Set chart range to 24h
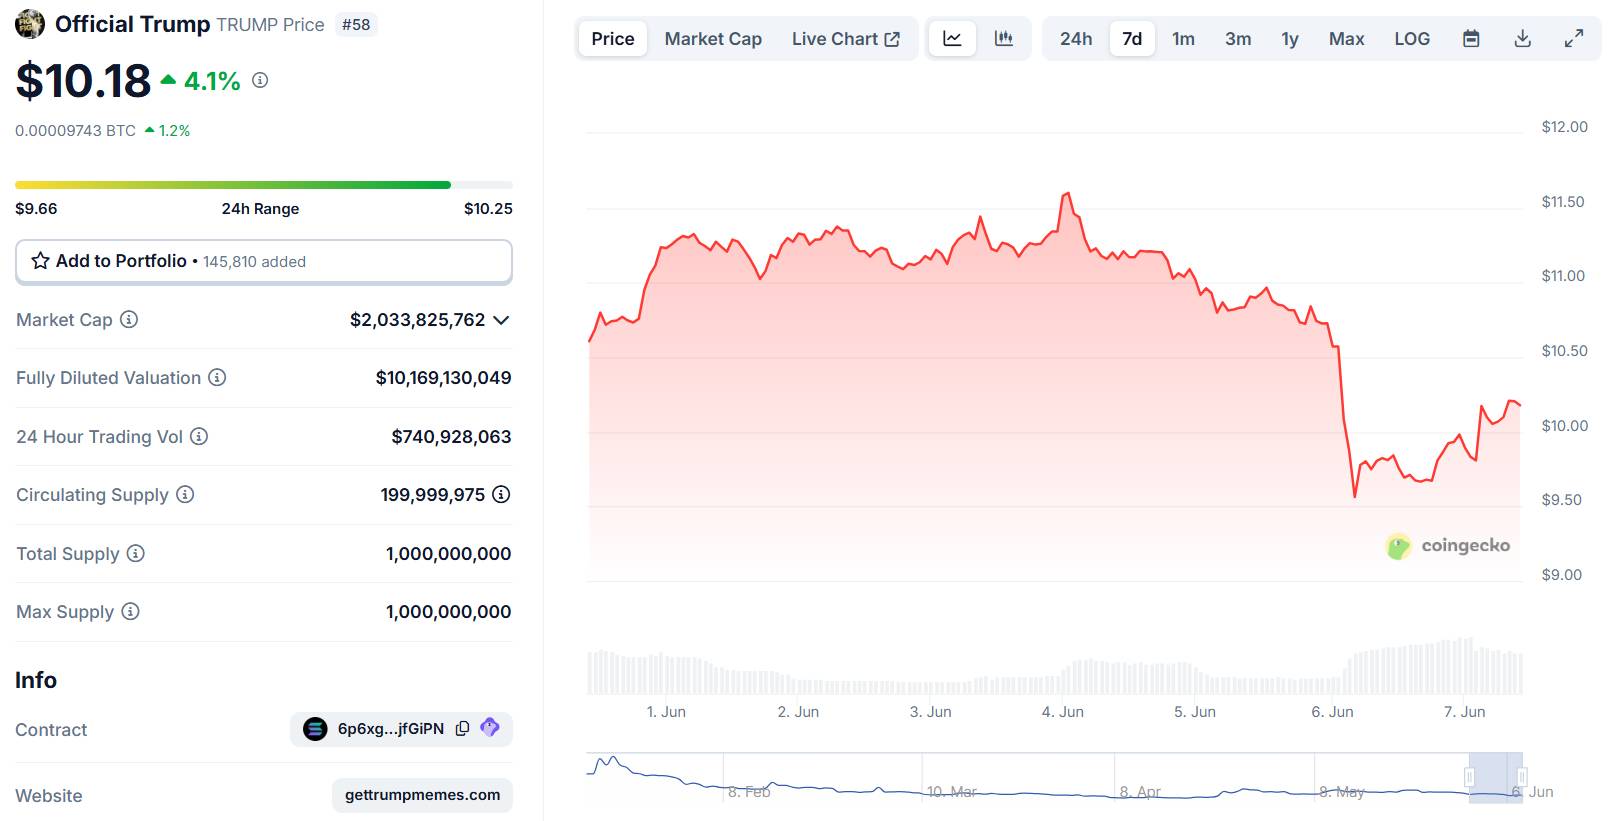 (1076, 39)
